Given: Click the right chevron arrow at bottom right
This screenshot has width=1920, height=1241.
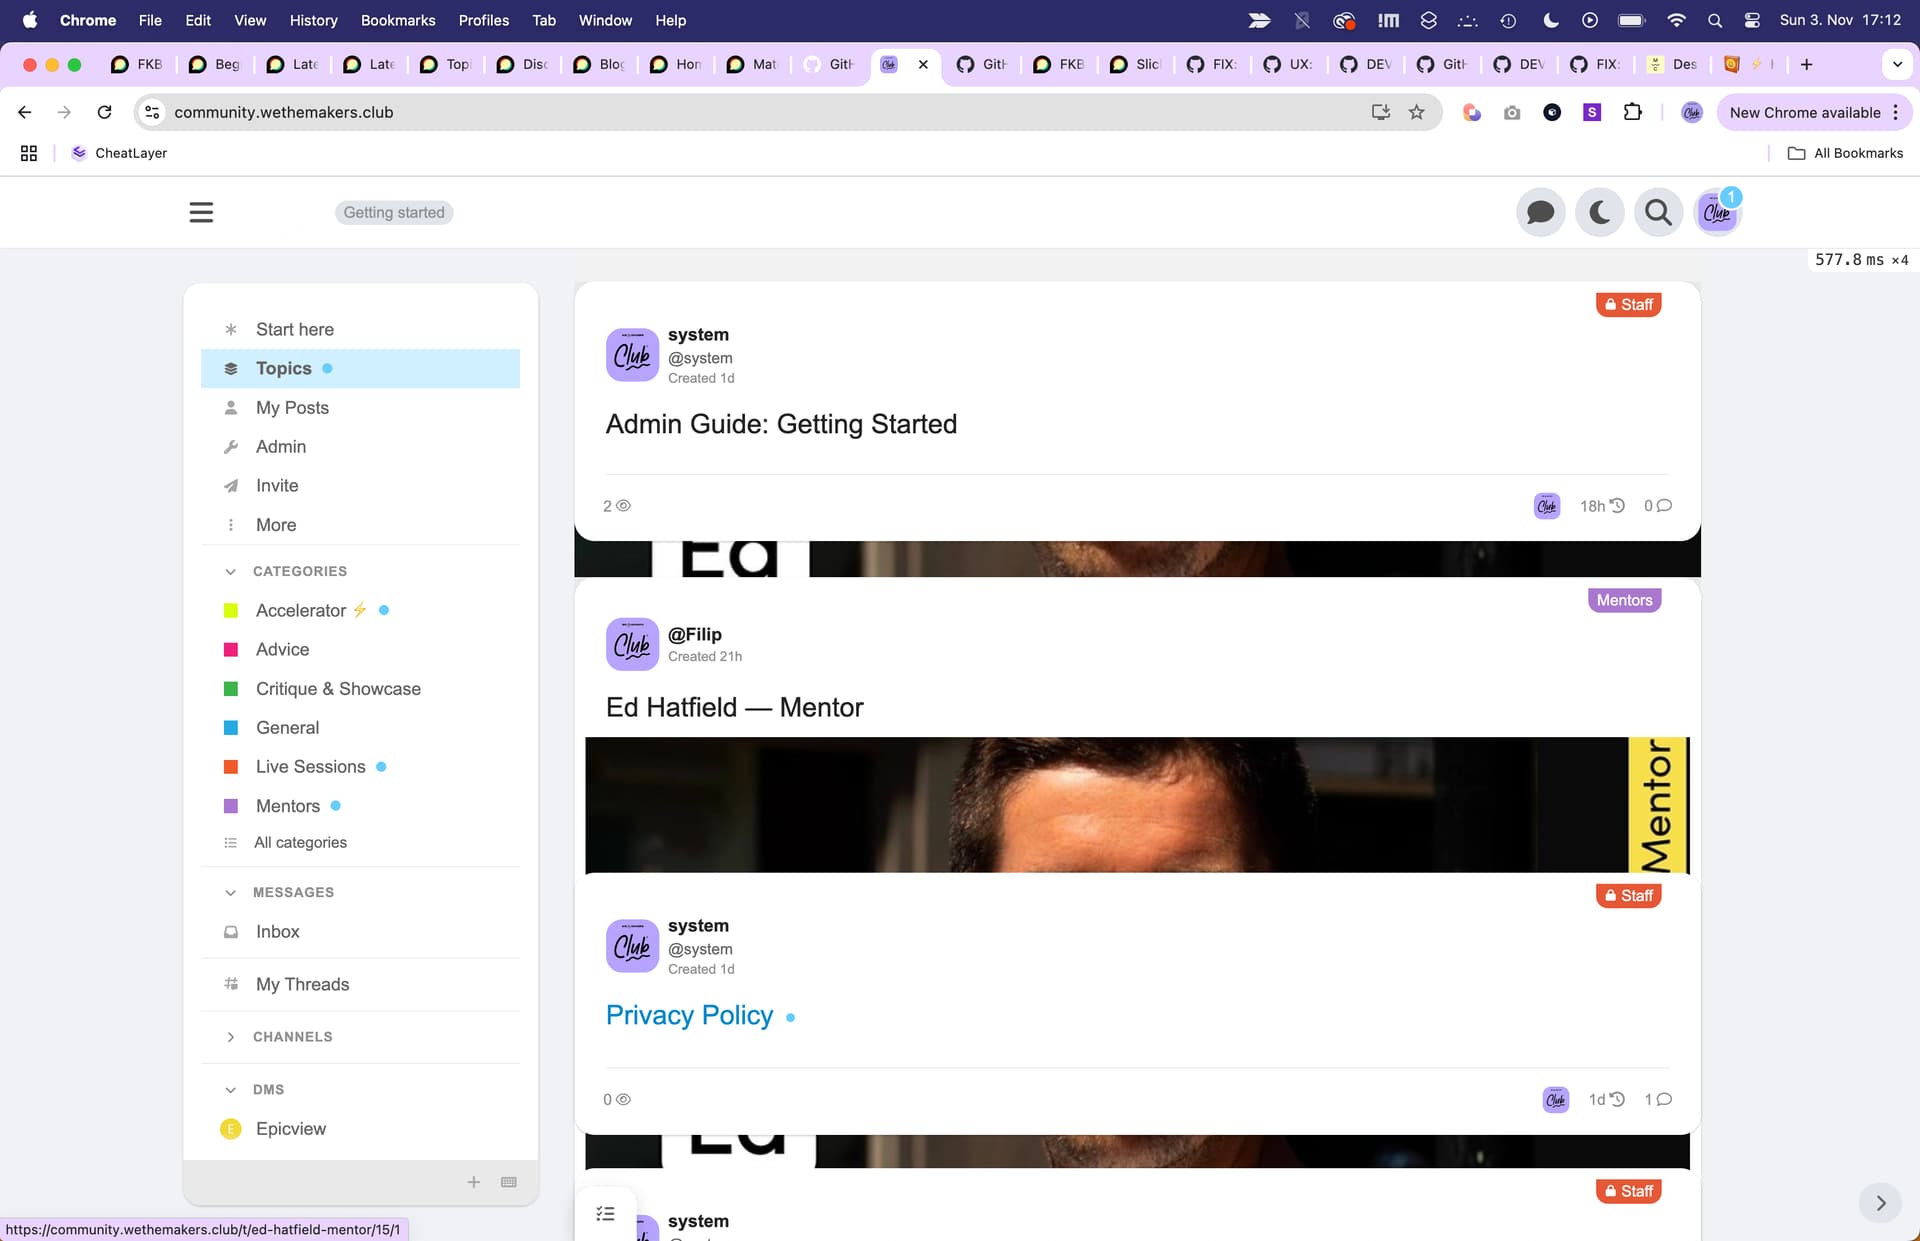Looking at the screenshot, I should [x=1880, y=1203].
